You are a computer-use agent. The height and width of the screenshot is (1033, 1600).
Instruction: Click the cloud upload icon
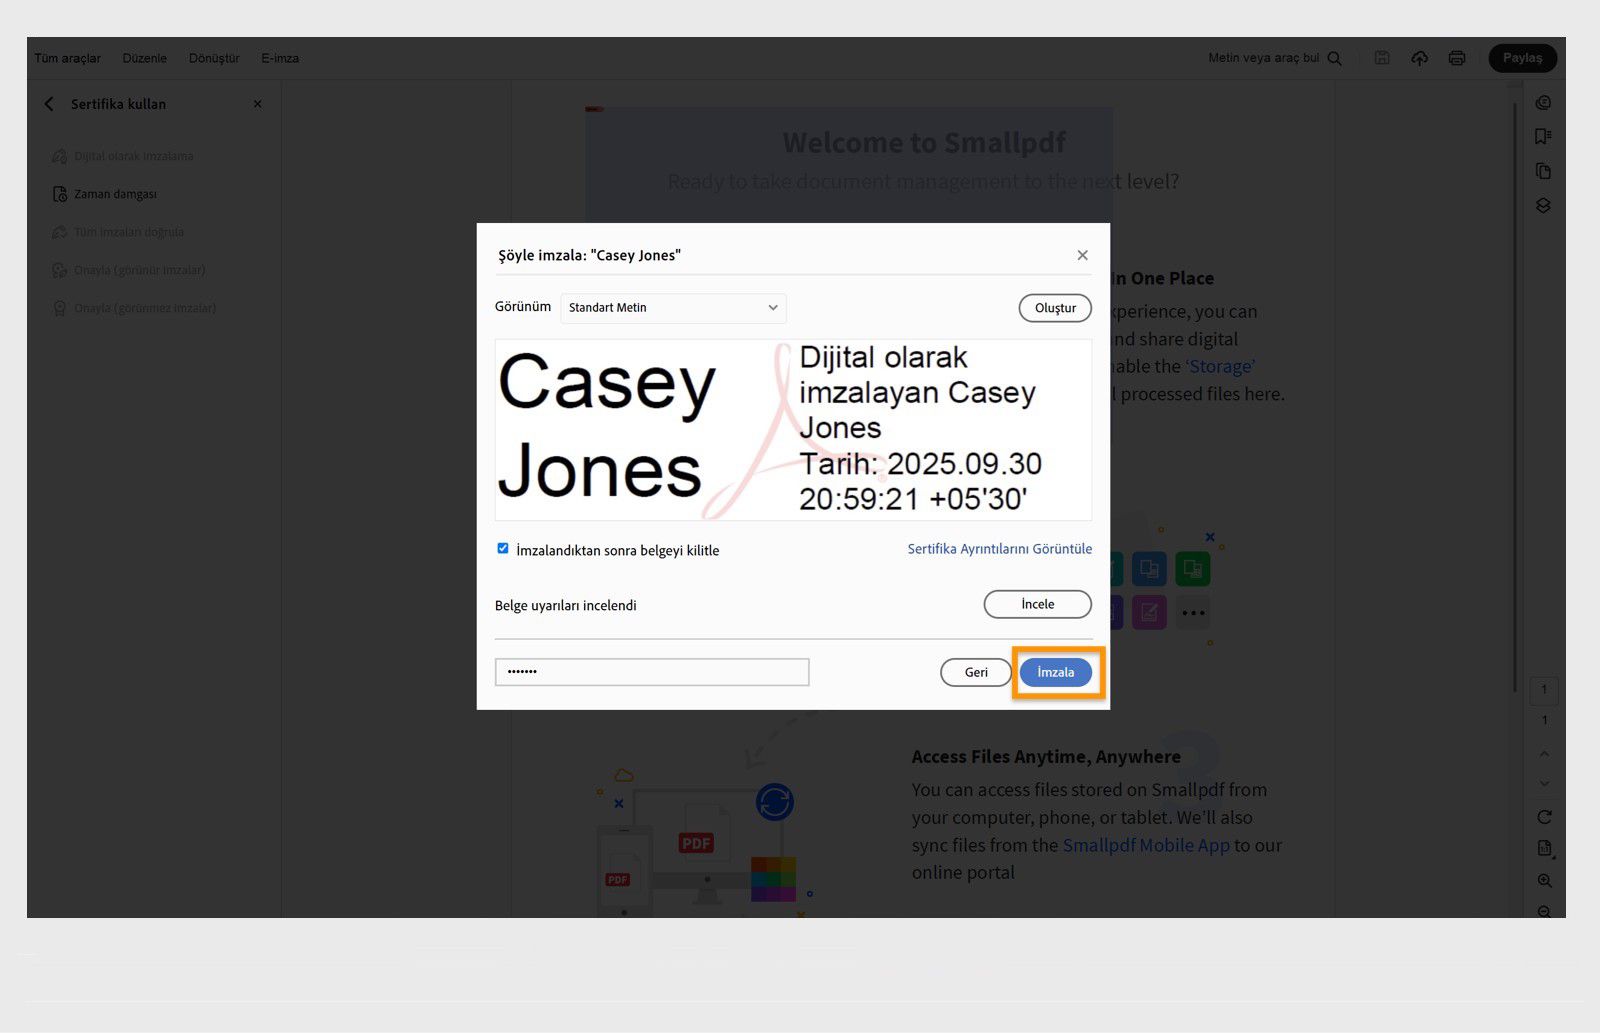(1419, 58)
